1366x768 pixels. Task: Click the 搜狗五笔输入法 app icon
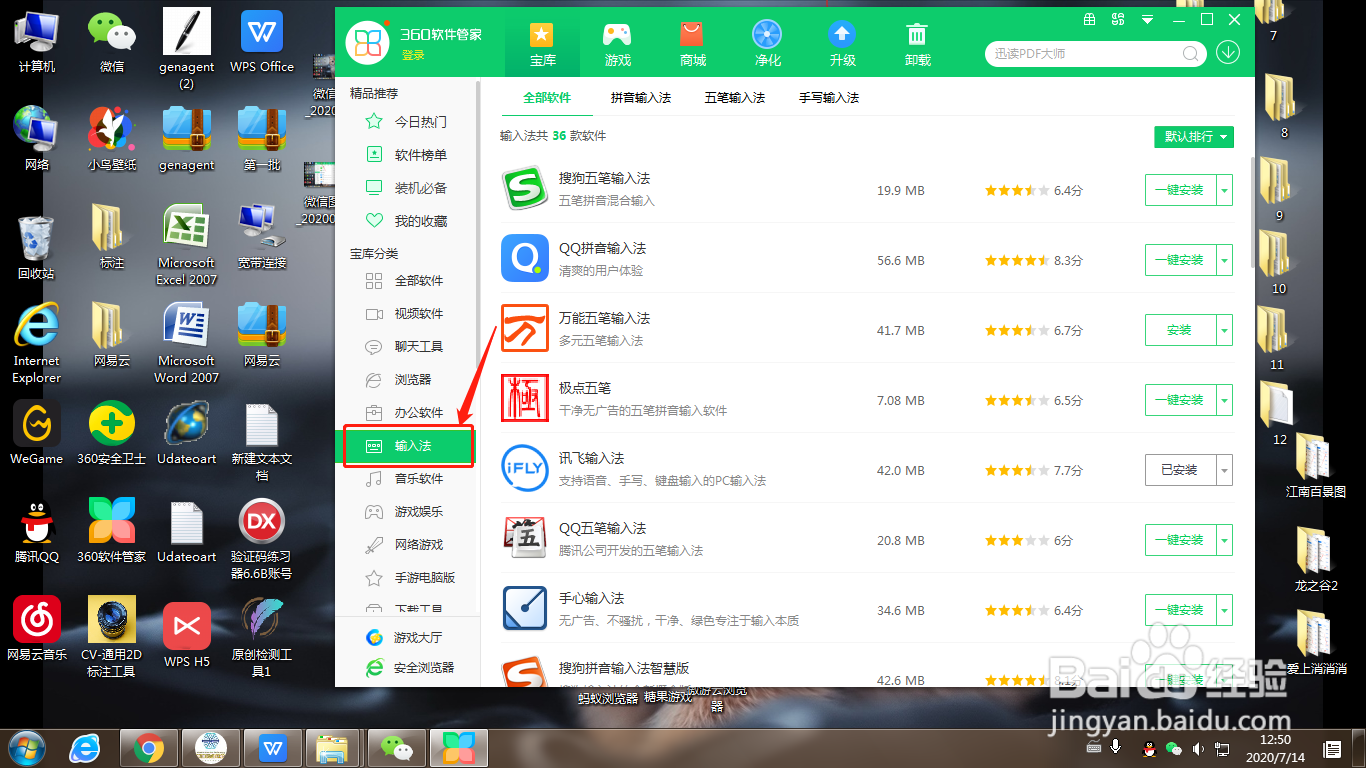pos(525,189)
